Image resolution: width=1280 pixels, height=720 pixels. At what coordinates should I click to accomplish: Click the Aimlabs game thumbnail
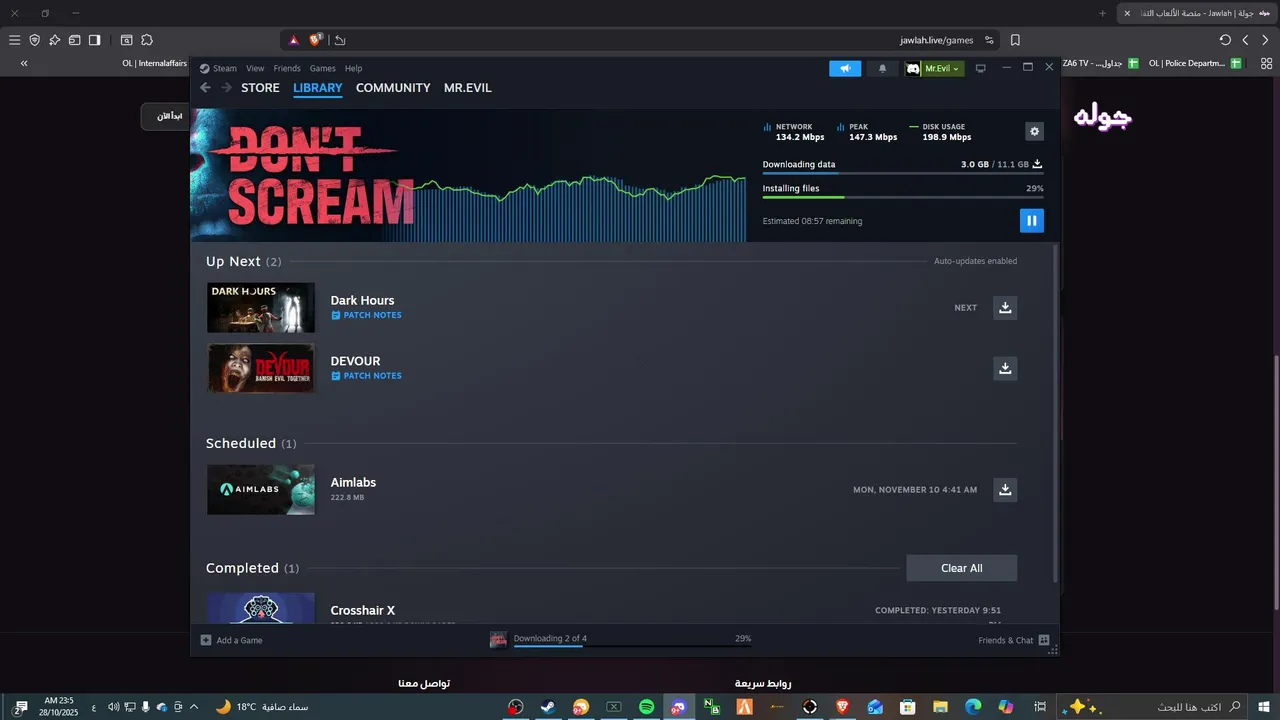[x=261, y=489]
